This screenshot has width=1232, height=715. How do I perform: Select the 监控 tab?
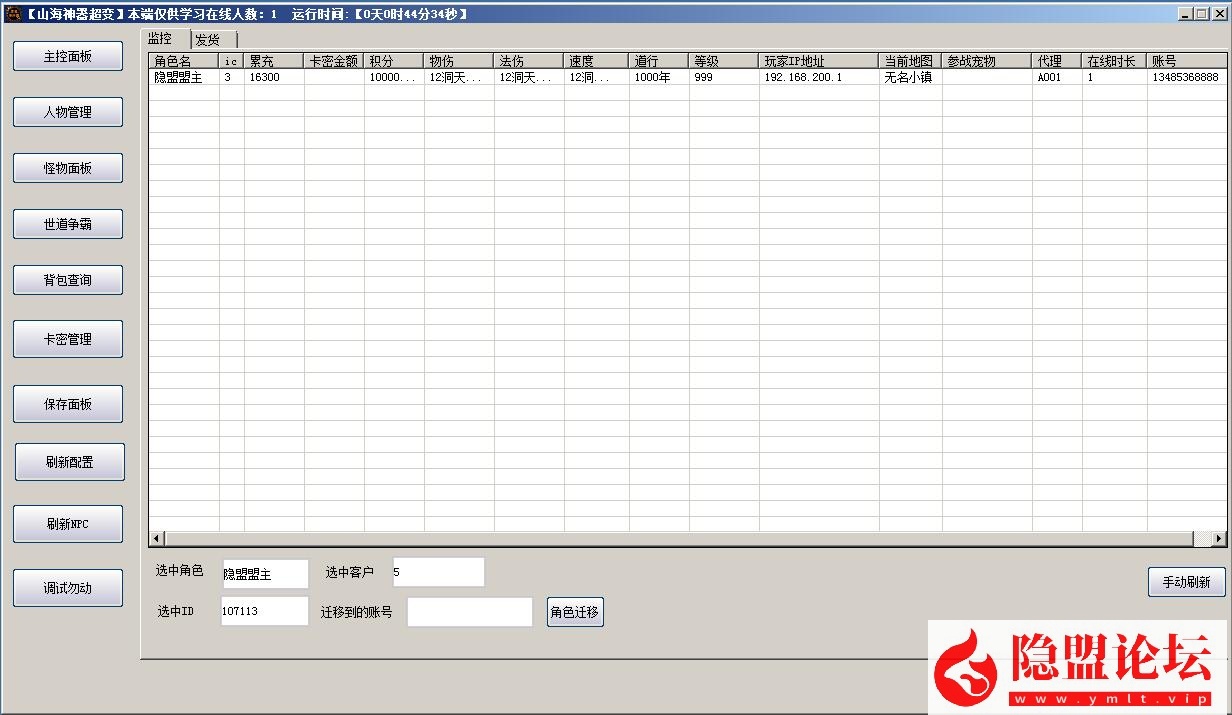point(165,39)
